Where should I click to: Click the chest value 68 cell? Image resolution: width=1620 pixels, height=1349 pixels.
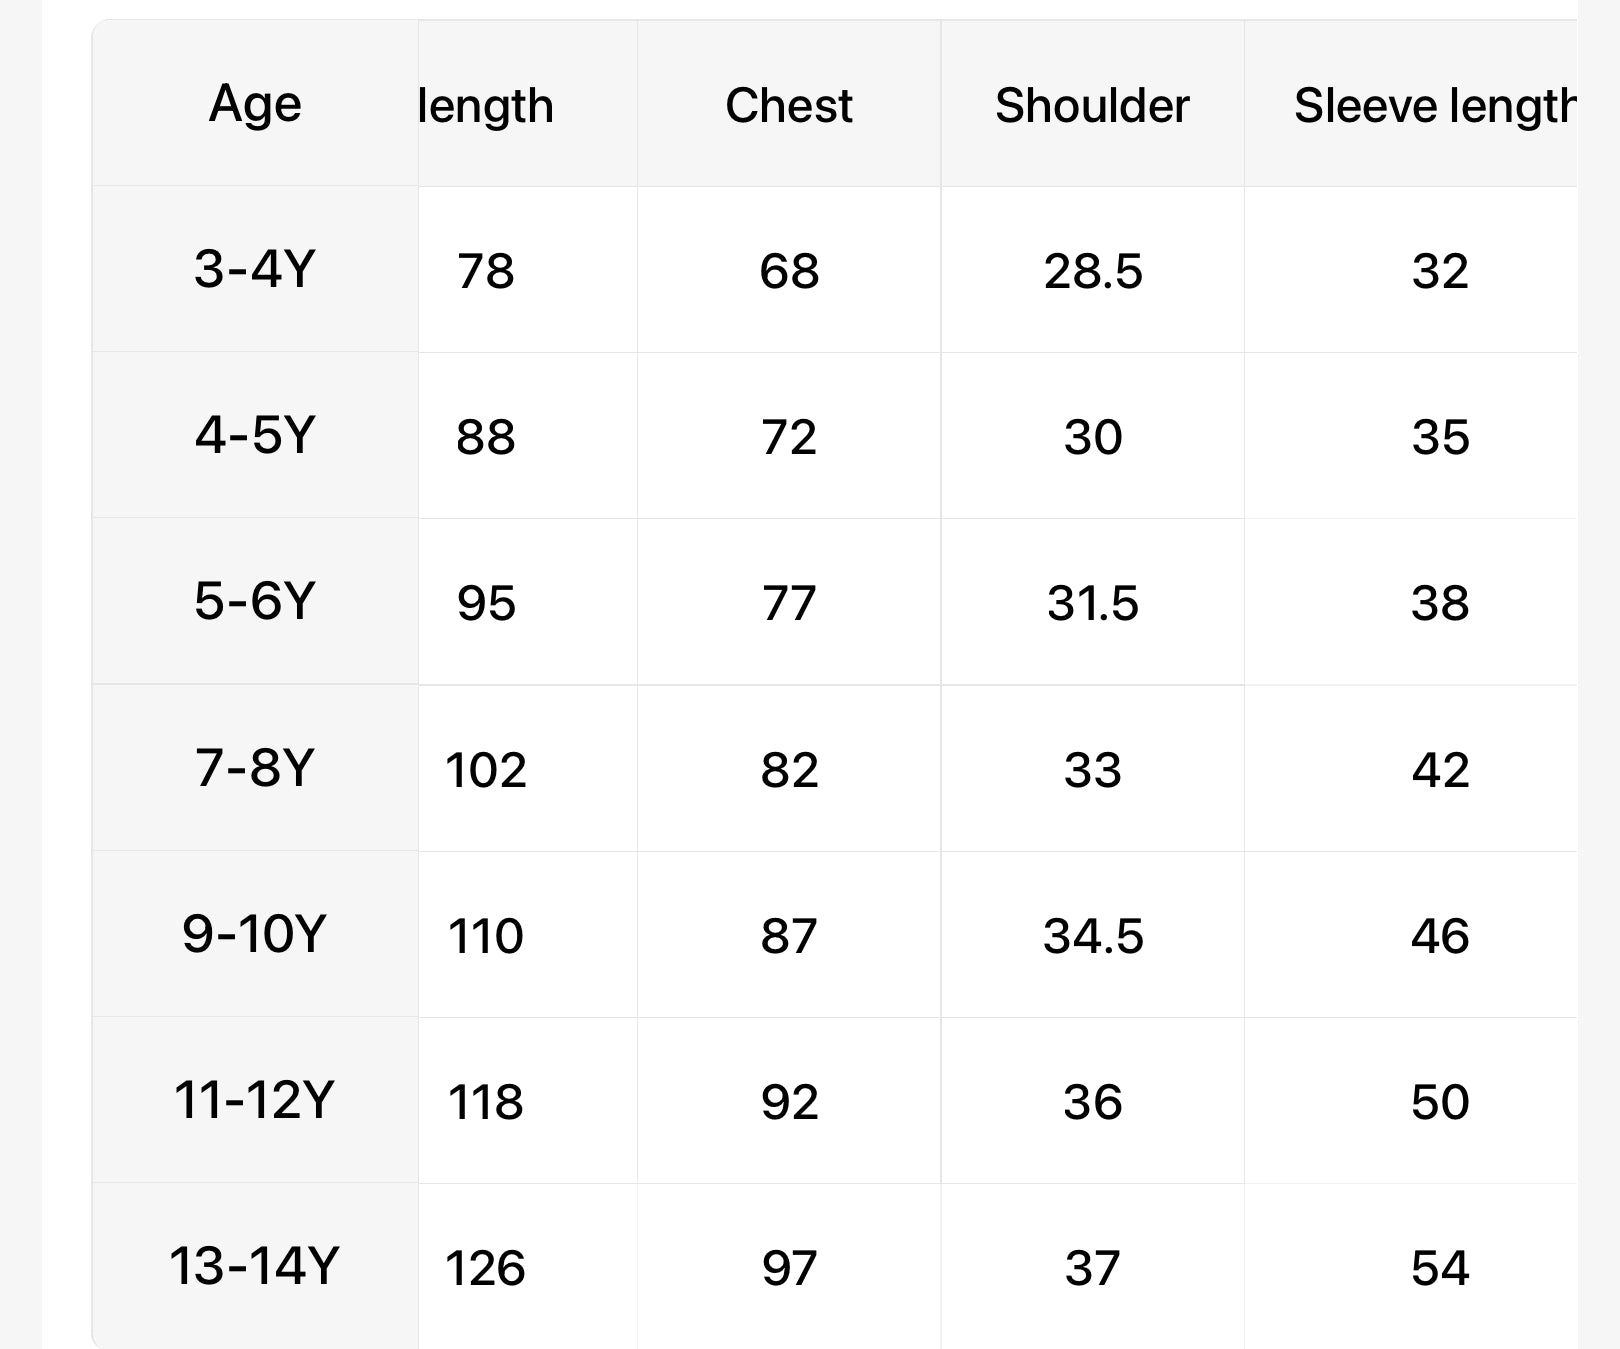tap(789, 271)
